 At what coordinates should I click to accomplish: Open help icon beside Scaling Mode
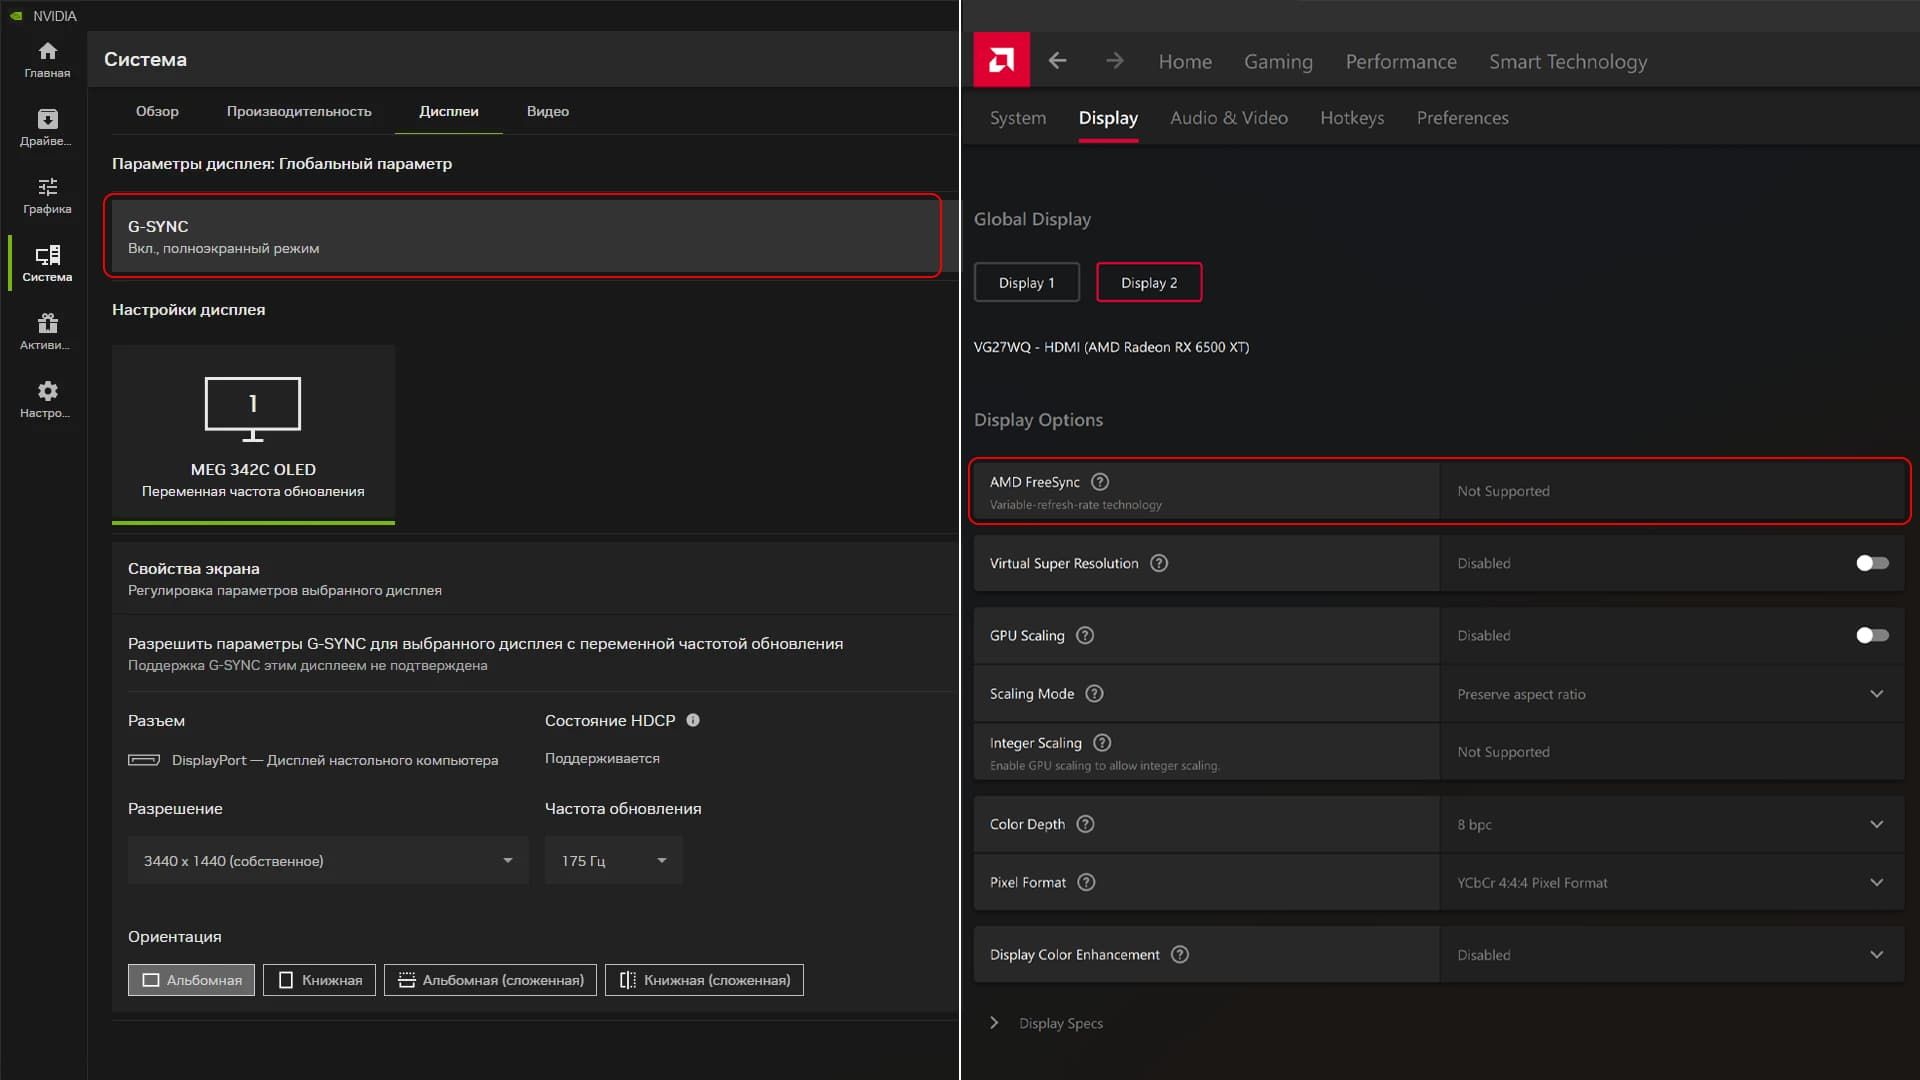tap(1095, 693)
